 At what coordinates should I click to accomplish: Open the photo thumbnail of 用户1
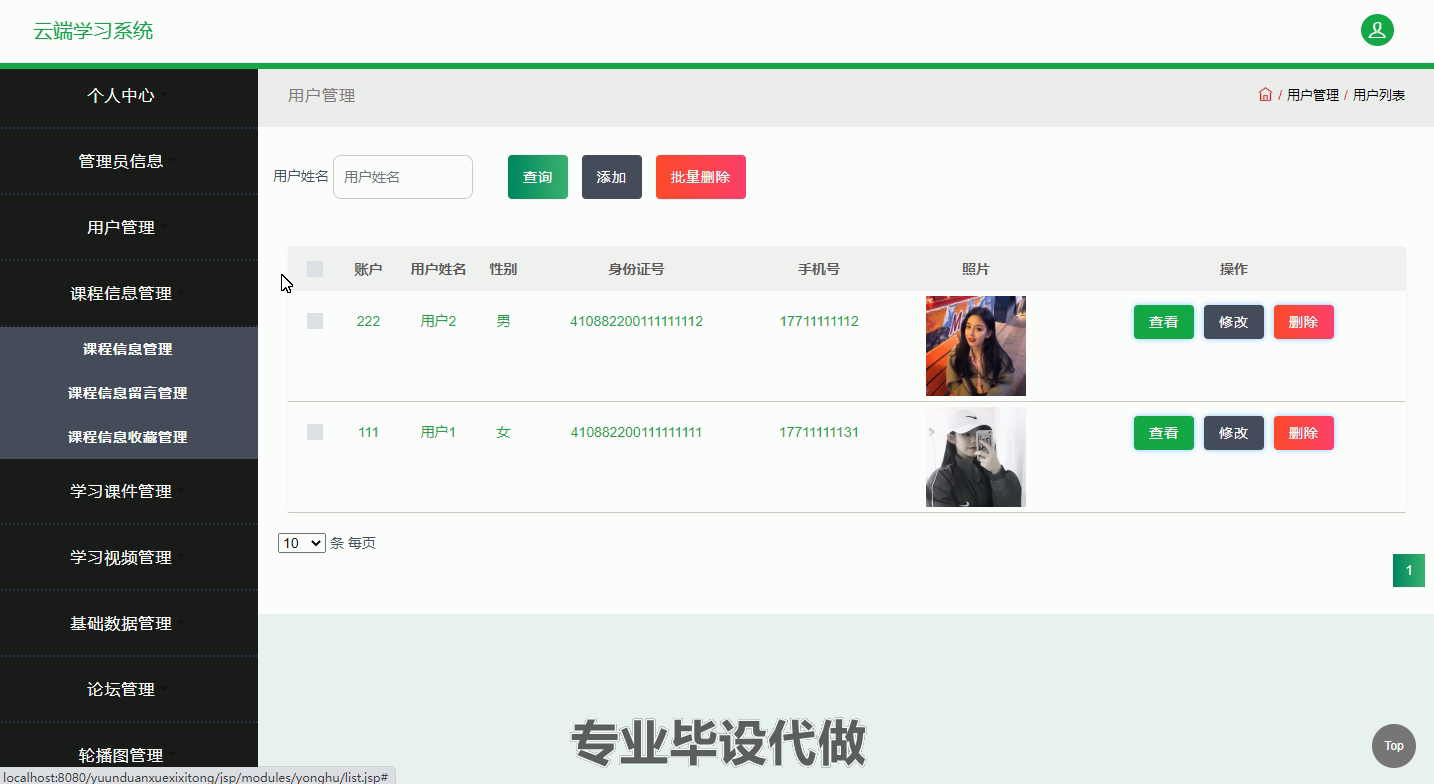click(x=976, y=457)
